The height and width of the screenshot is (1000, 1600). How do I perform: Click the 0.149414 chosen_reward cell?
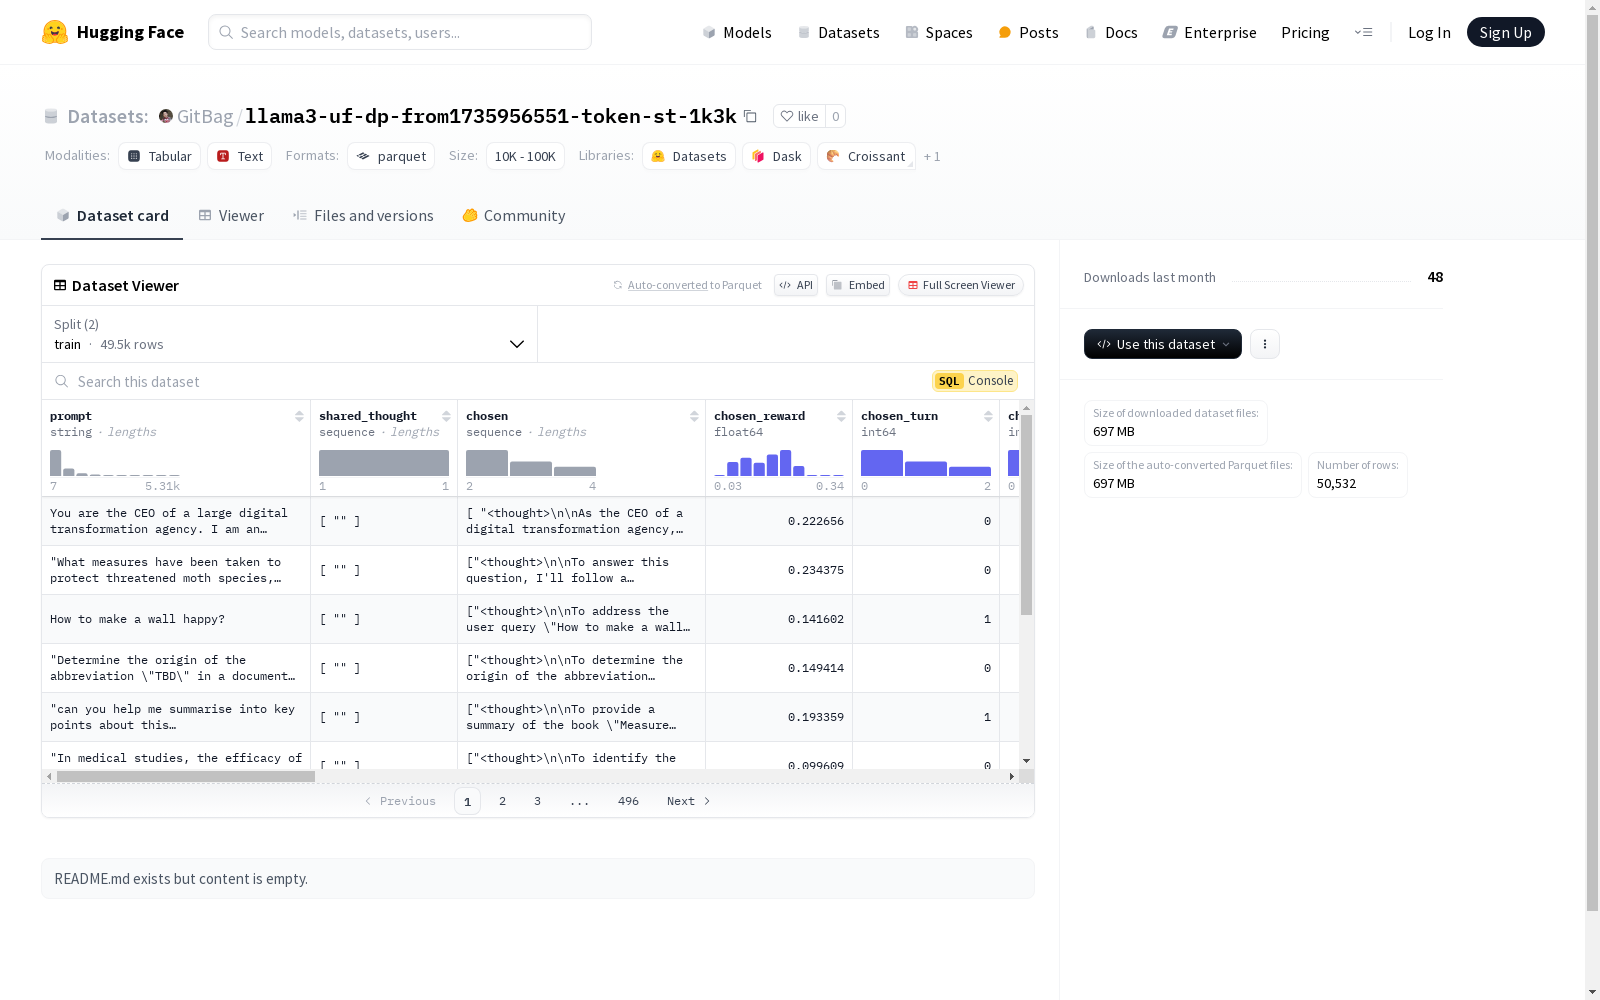click(x=779, y=668)
